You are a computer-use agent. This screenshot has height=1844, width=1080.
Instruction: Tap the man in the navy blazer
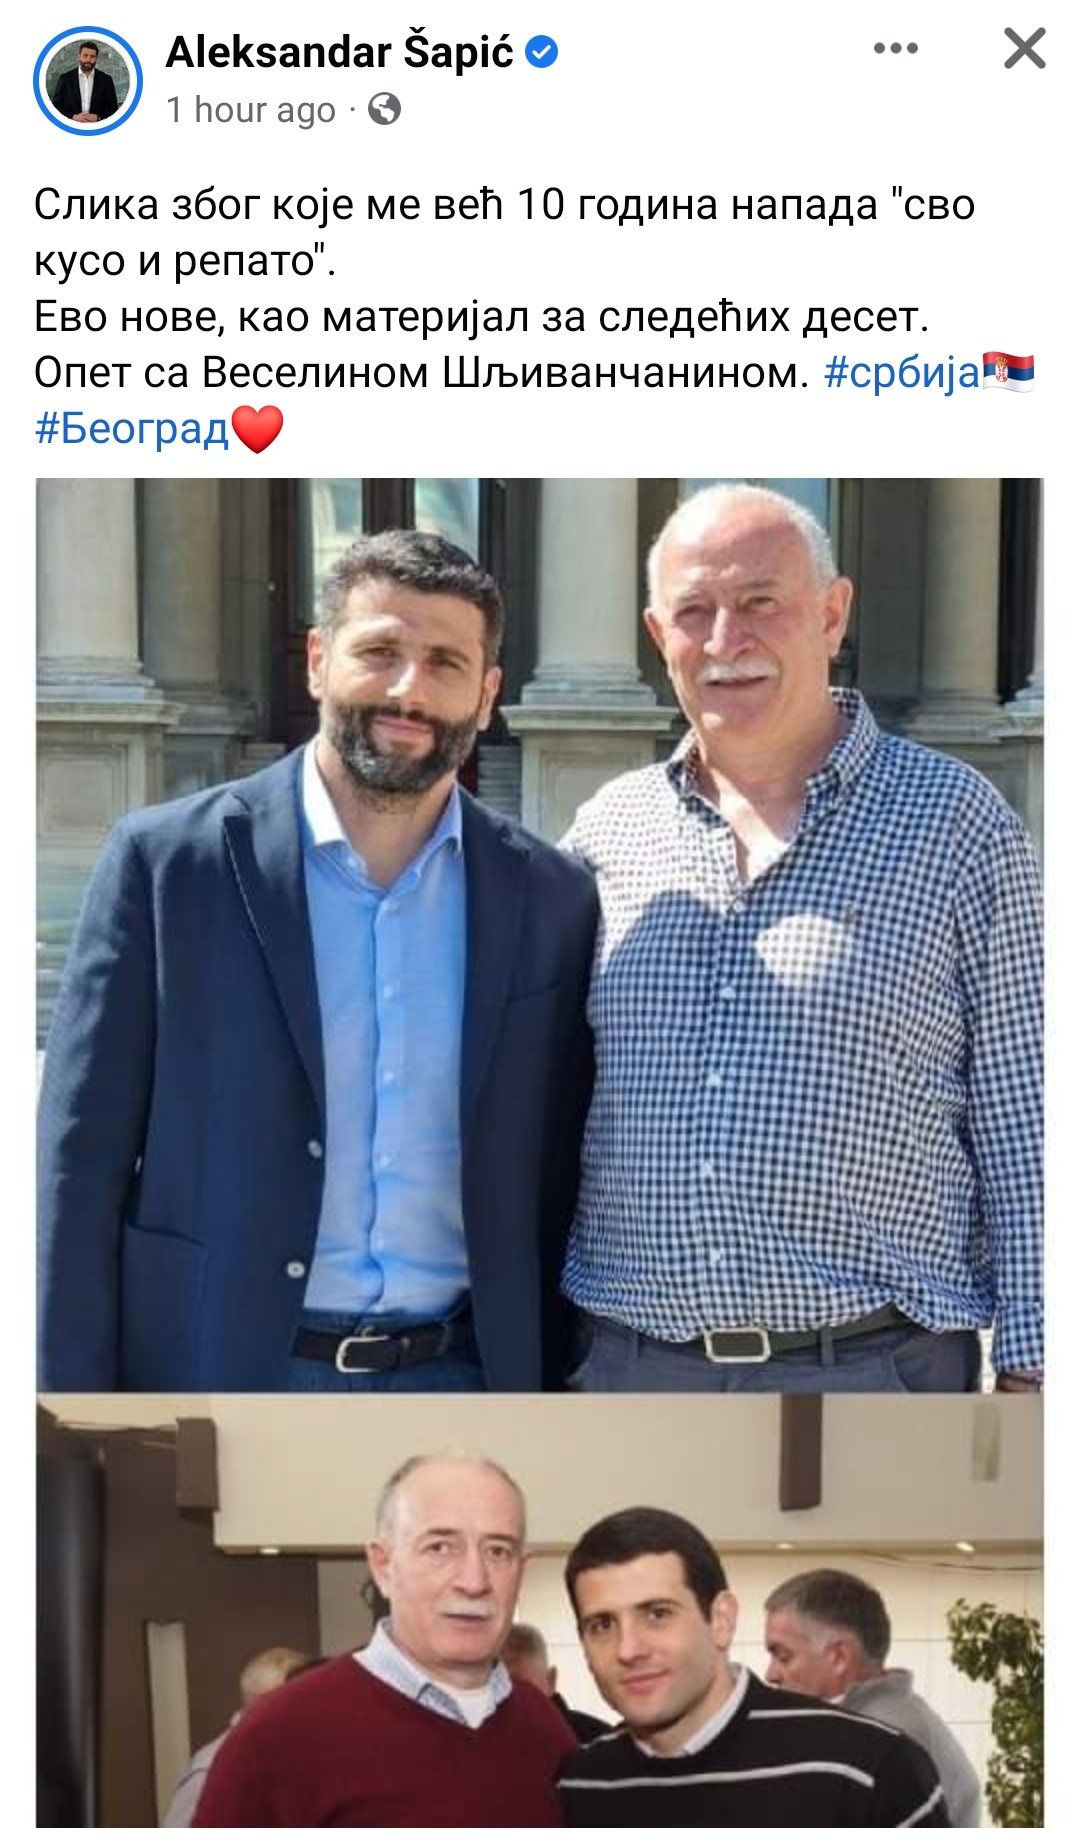pyautogui.click(x=318, y=960)
